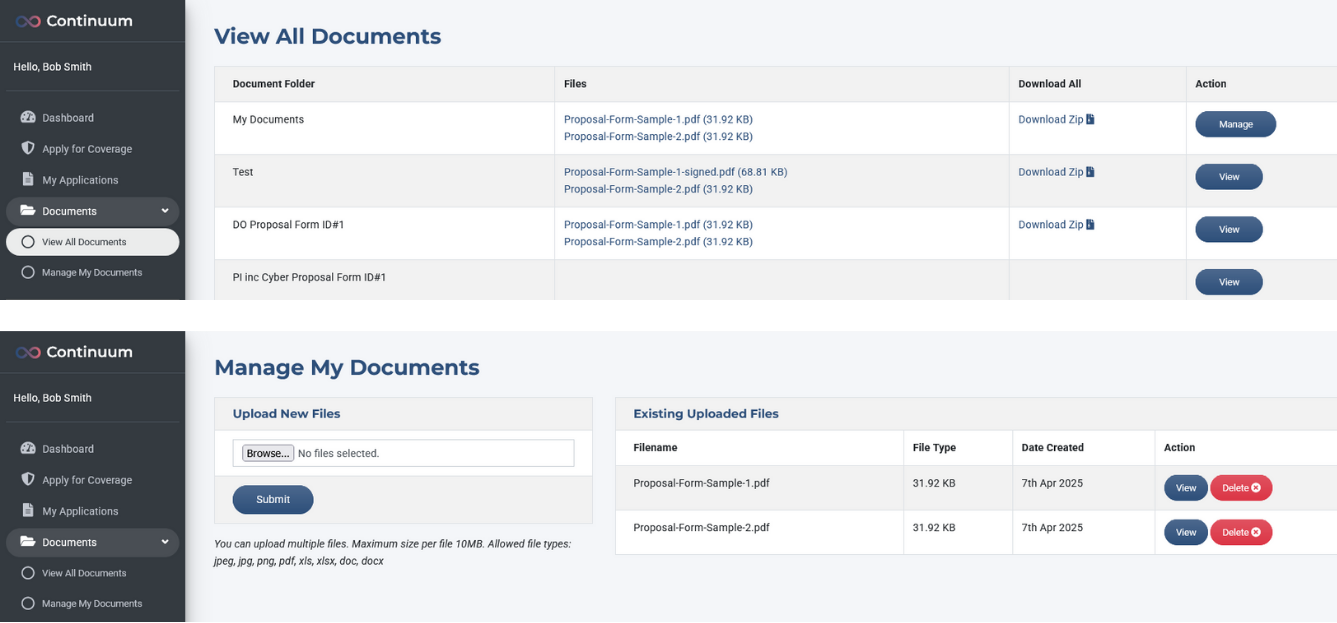Click the zip file icon in the DO Proposal Form ID#1 row

[1090, 225]
